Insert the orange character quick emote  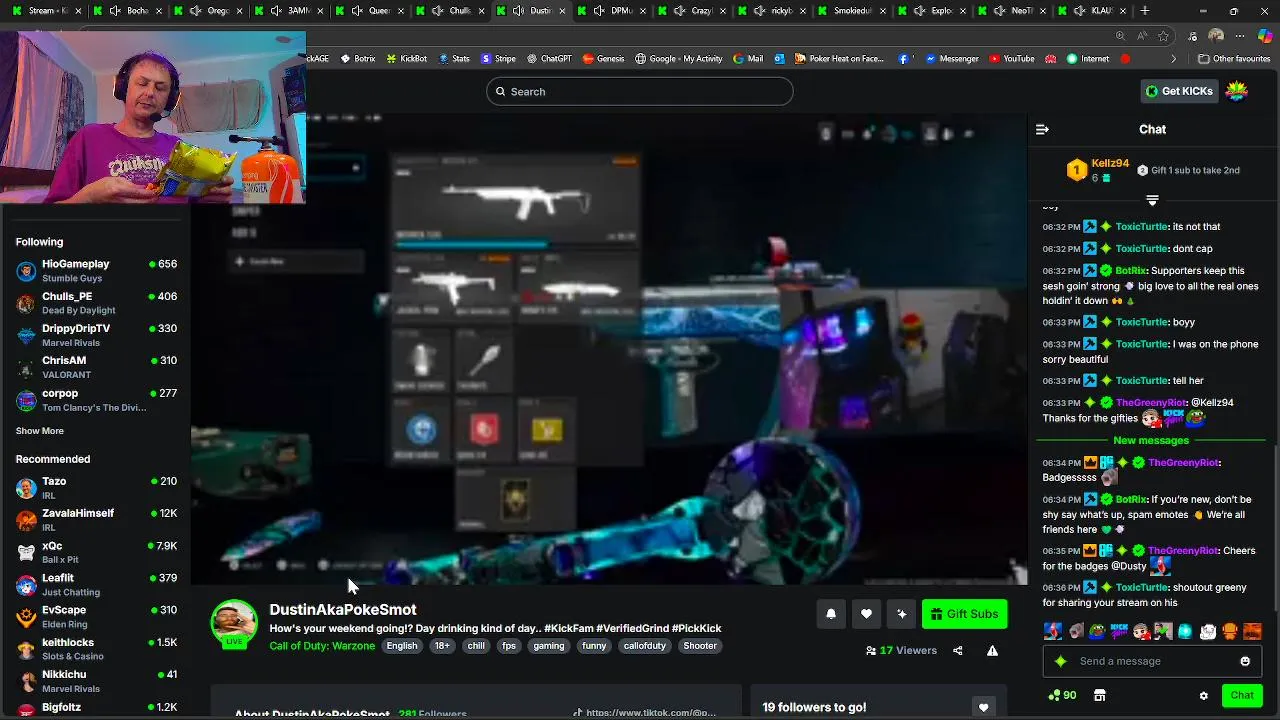pos(1230,631)
